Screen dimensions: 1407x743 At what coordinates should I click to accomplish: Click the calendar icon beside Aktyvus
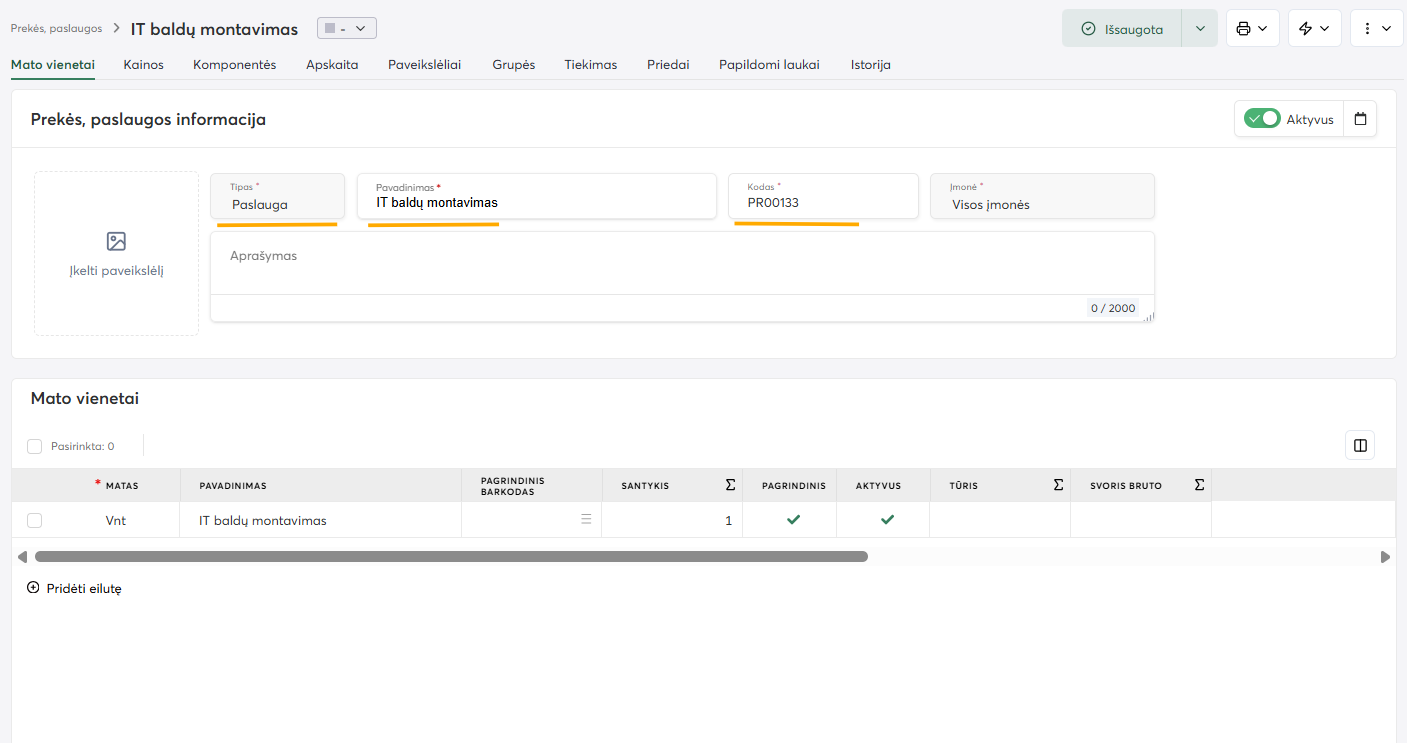point(1360,119)
